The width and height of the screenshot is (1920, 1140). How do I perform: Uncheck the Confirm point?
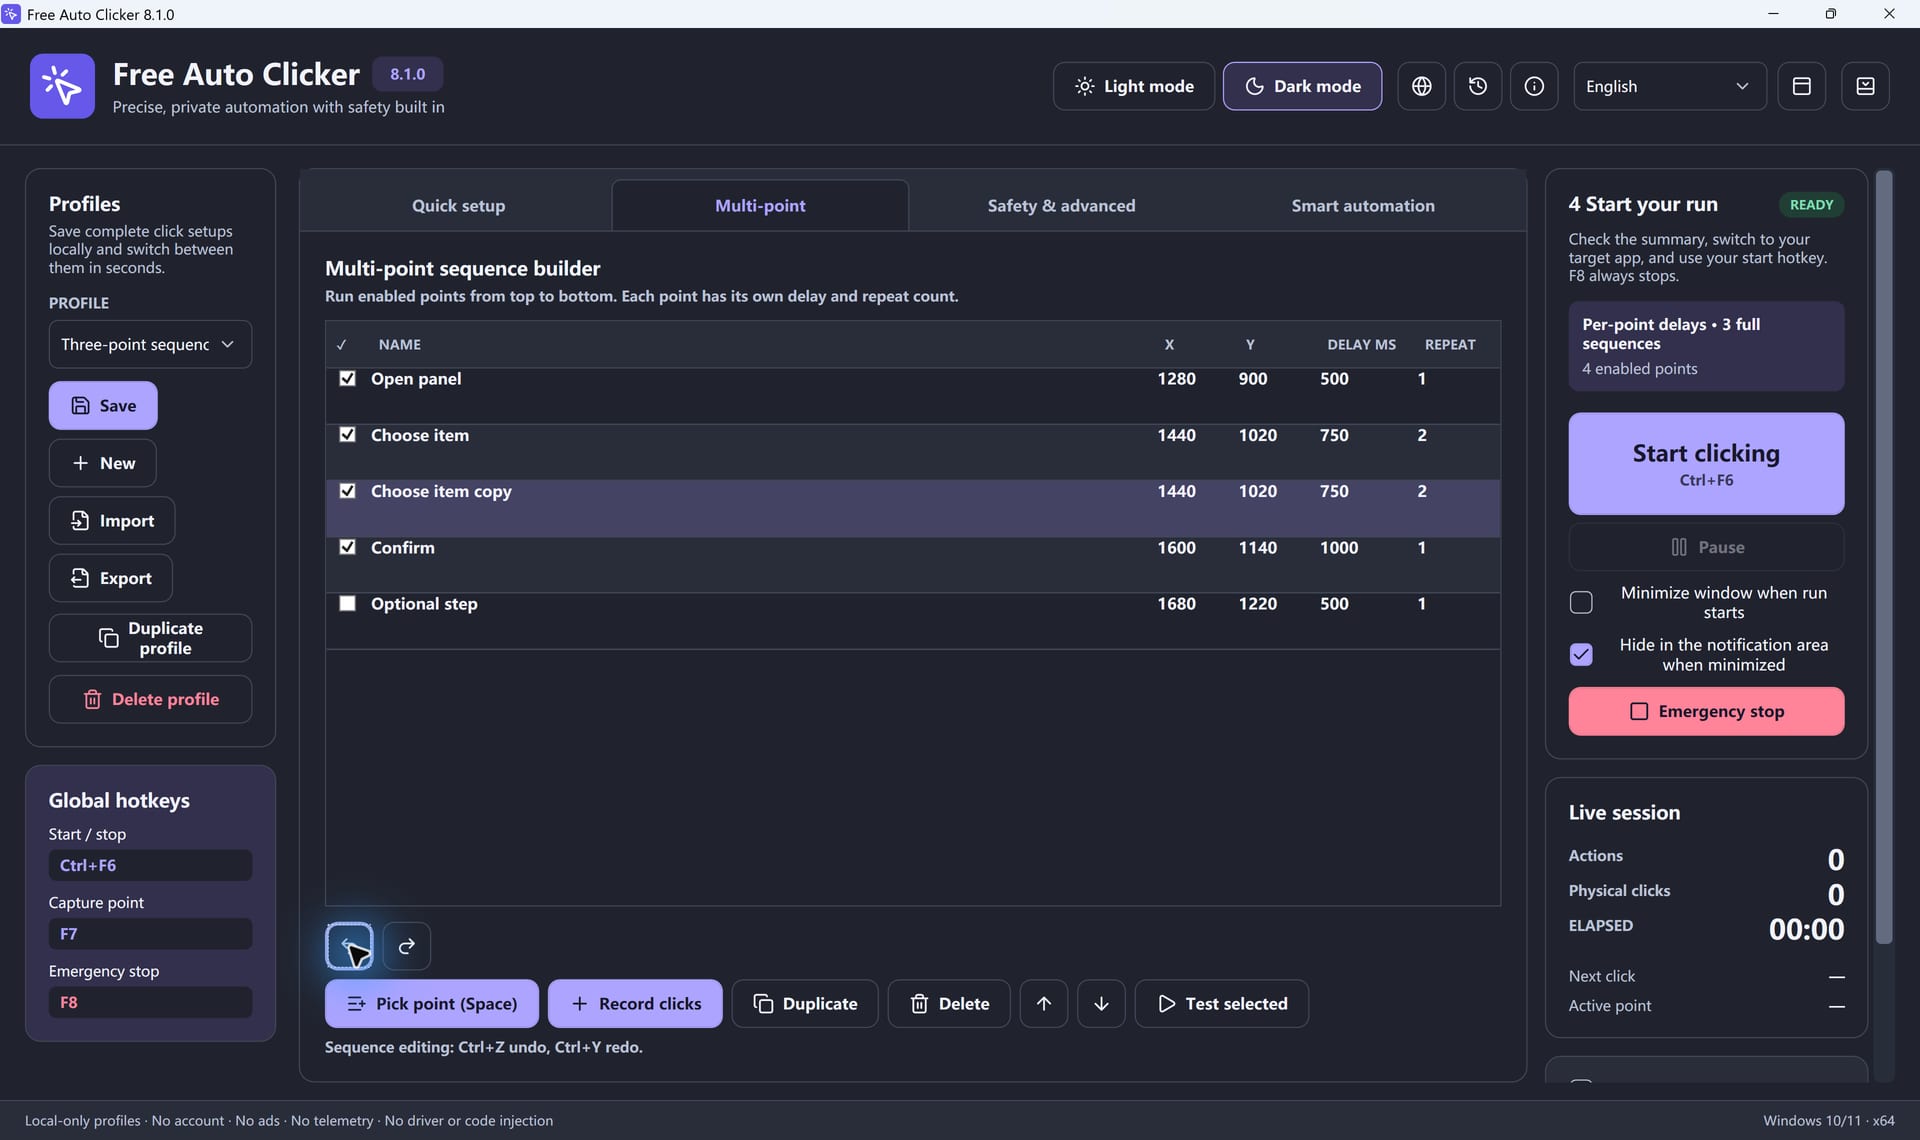tap(347, 547)
